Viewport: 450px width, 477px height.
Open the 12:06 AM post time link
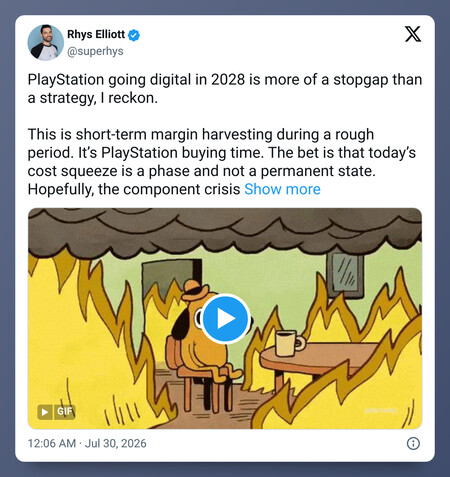pos(52,443)
